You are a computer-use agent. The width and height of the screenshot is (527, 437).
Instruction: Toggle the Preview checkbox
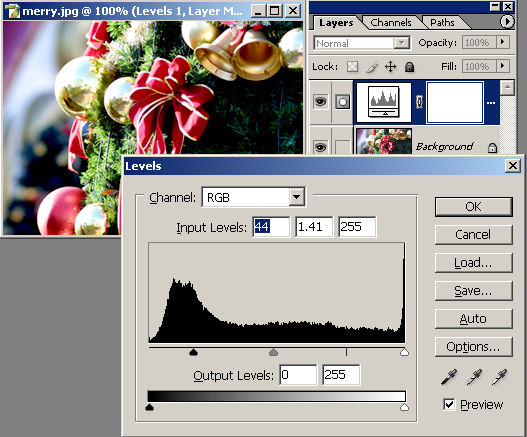point(449,404)
